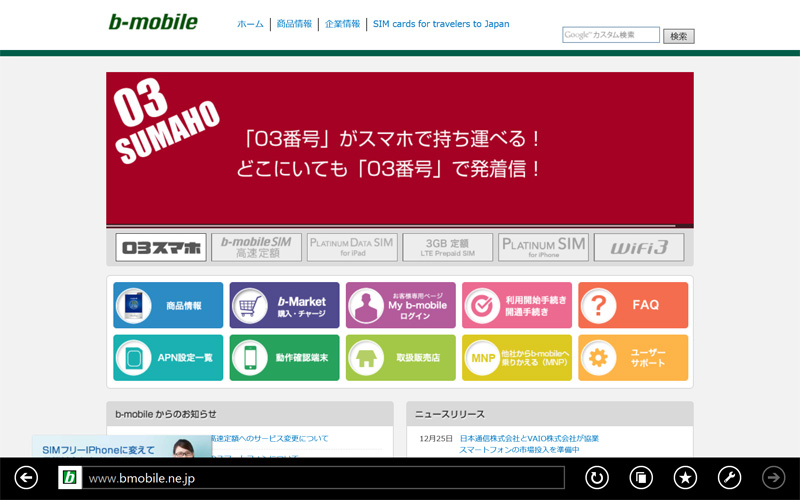Open the tabs view icon
This screenshot has width=800, height=500.
[641, 478]
